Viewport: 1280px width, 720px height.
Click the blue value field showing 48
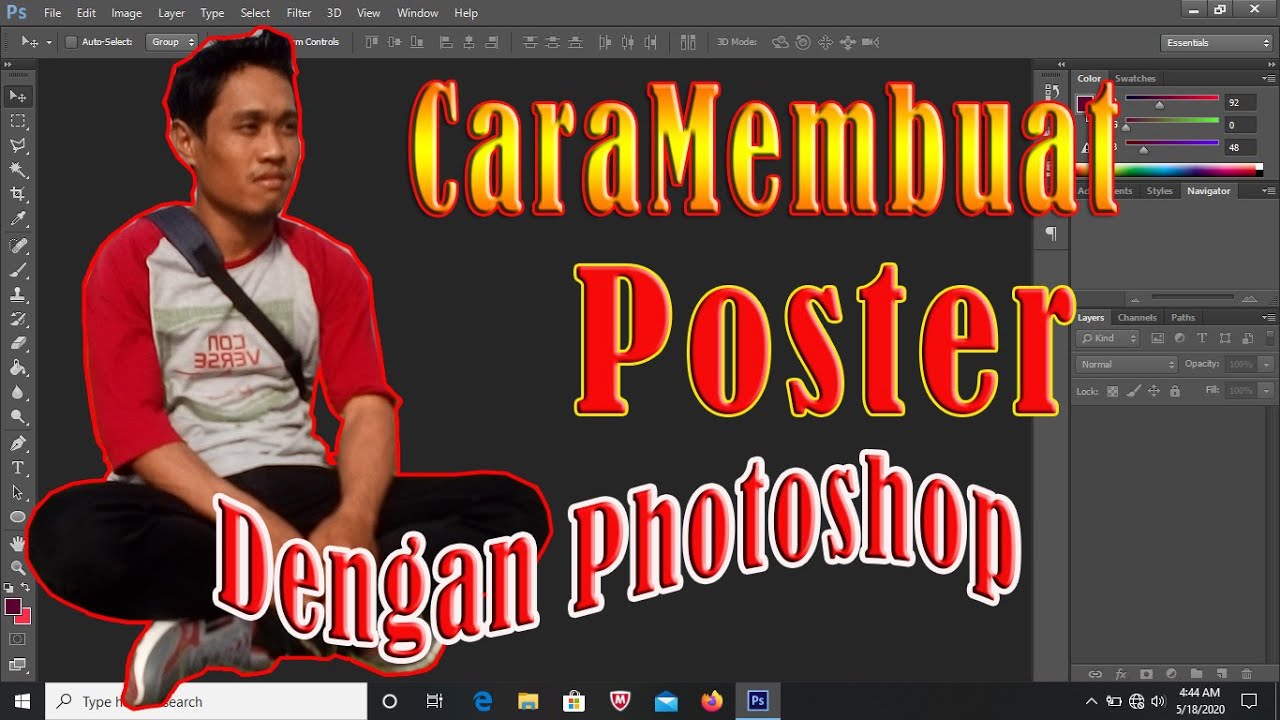pyautogui.click(x=1240, y=148)
